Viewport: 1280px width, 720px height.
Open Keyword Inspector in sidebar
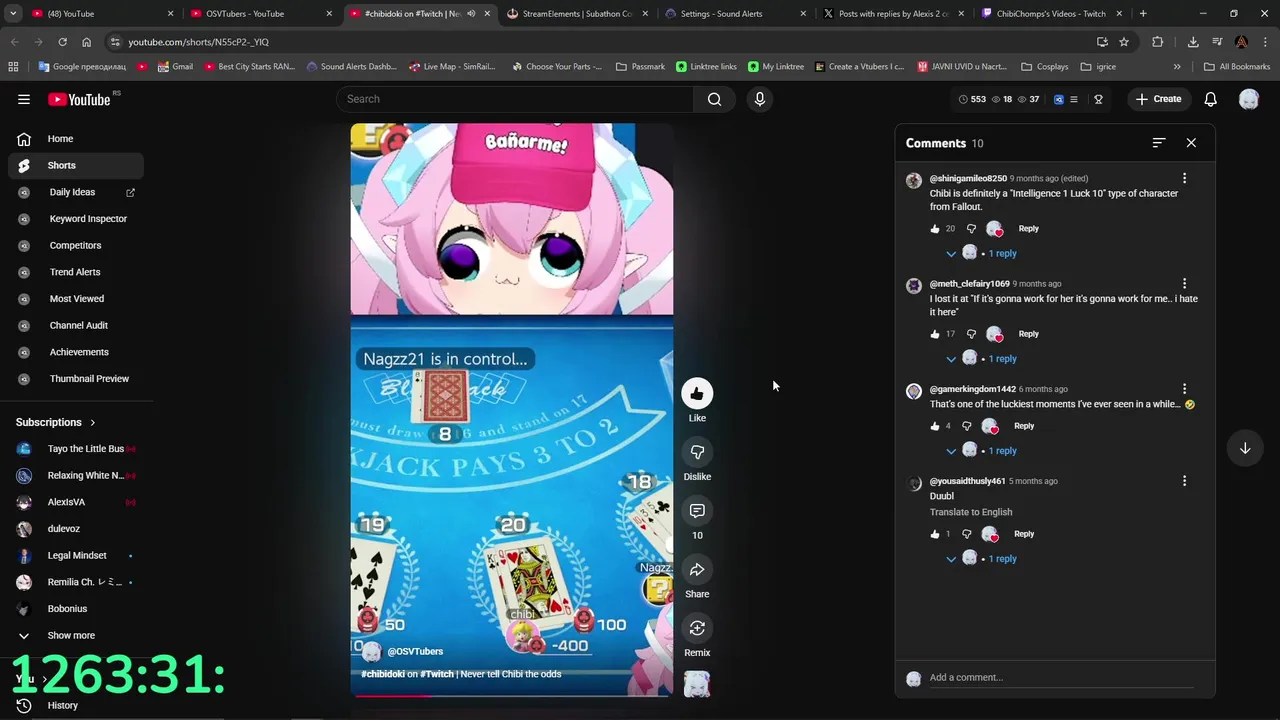pos(76,219)
